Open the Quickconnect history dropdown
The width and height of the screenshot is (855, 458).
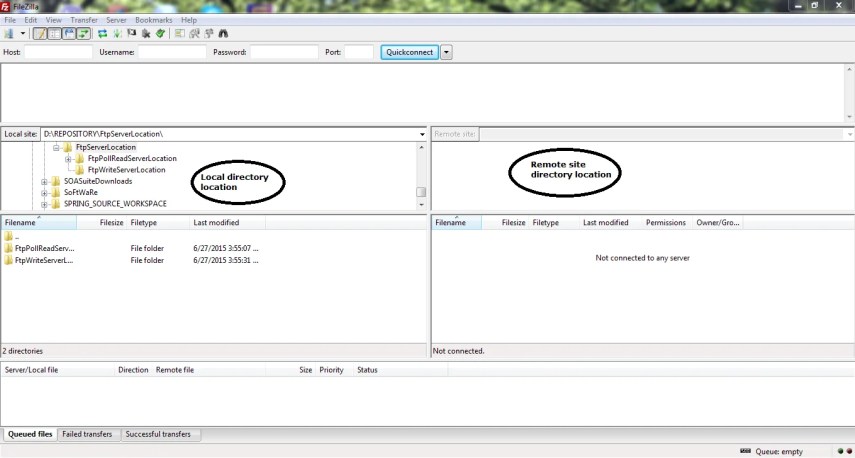point(447,52)
